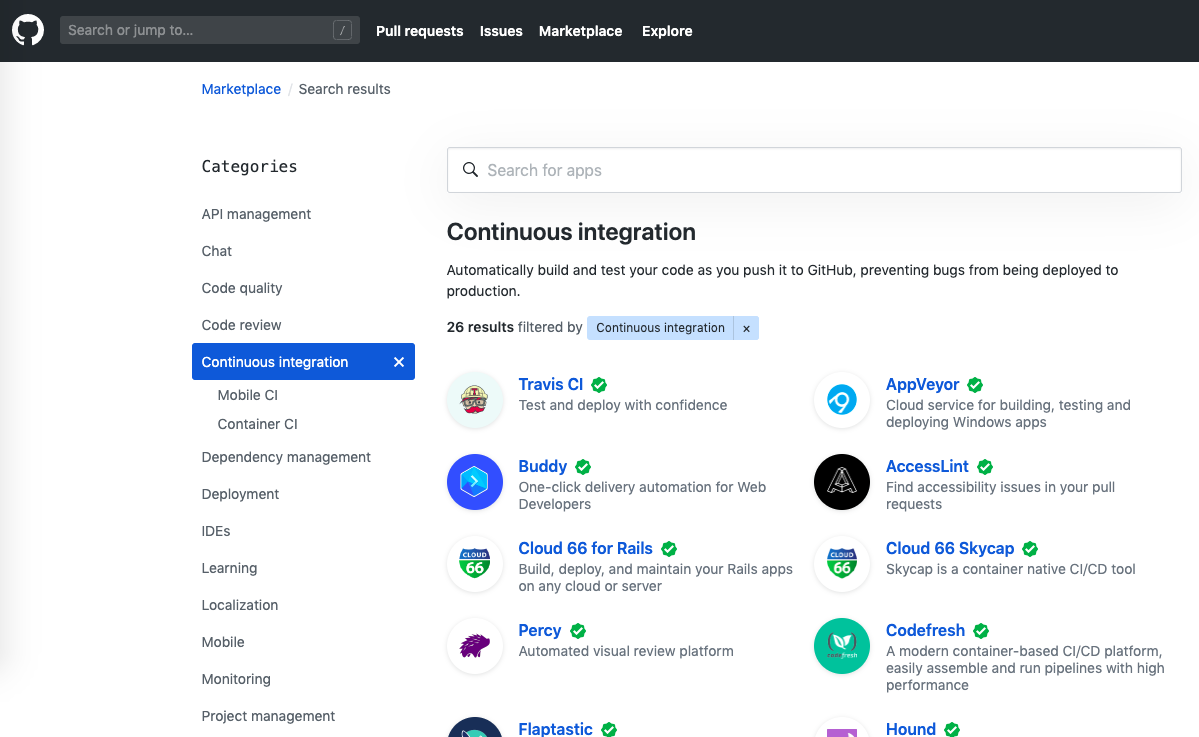Viewport: 1199px width, 737px height.
Task: Open the Flaptastic listing link
Action: coord(555,729)
